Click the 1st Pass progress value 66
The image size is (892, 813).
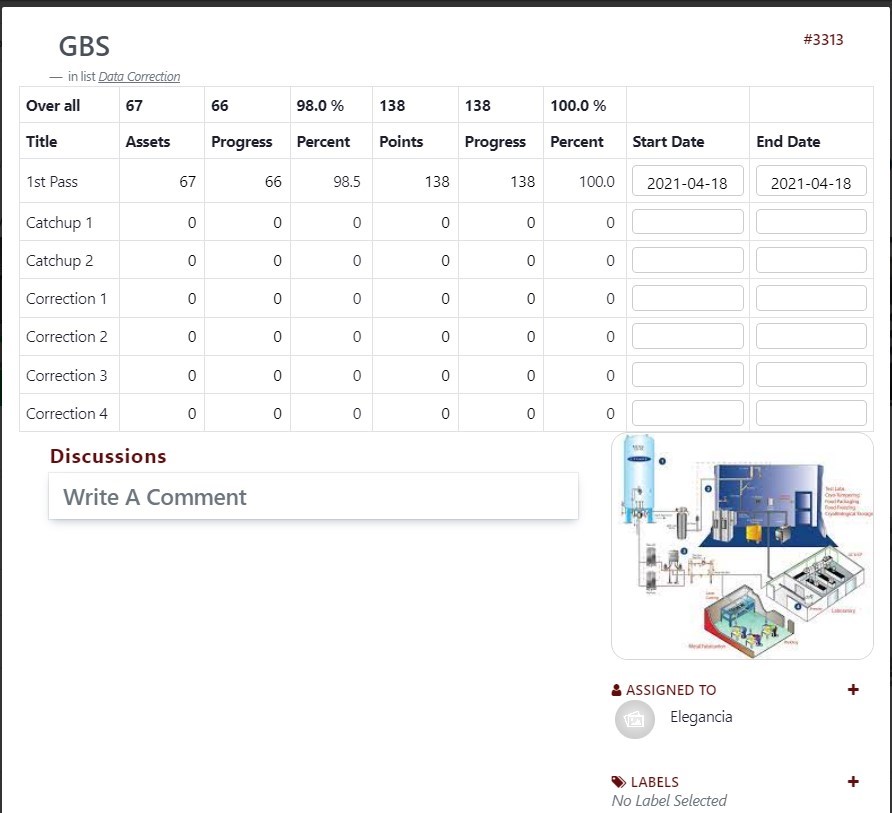pos(273,181)
